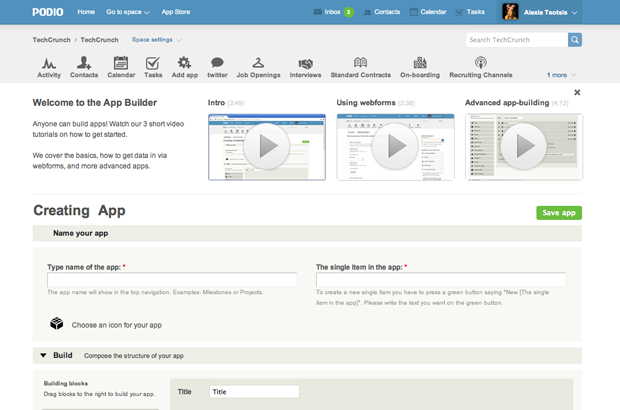Click the Type name of the app field
This screenshot has width=620, height=410.
[172, 280]
